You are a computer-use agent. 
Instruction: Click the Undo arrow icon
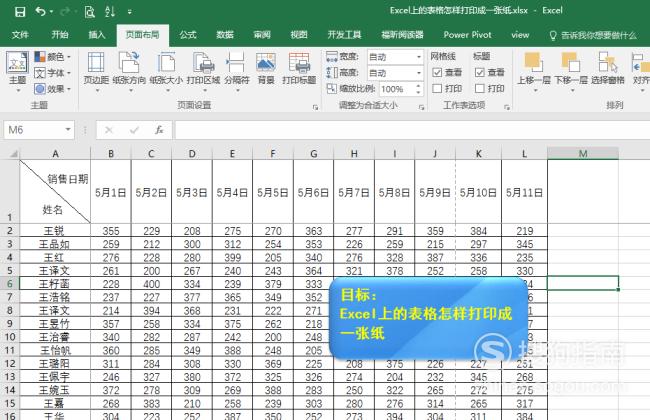coord(41,11)
